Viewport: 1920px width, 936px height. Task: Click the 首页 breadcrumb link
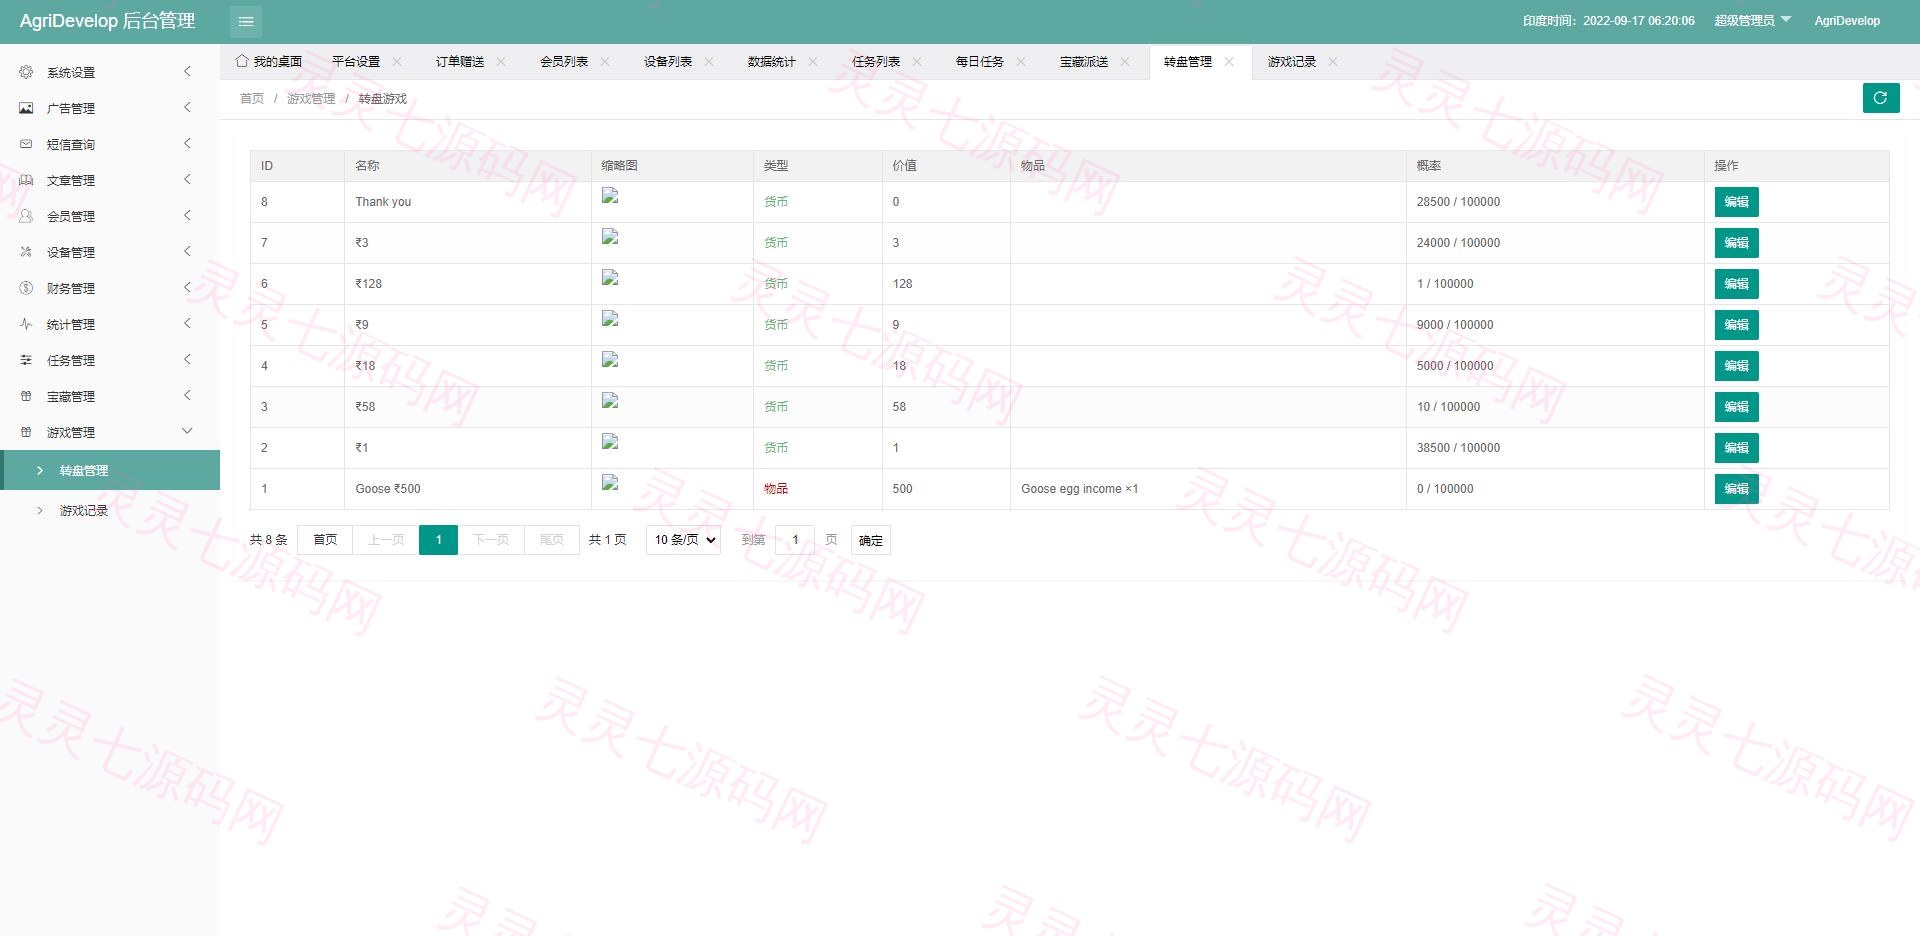pos(252,99)
